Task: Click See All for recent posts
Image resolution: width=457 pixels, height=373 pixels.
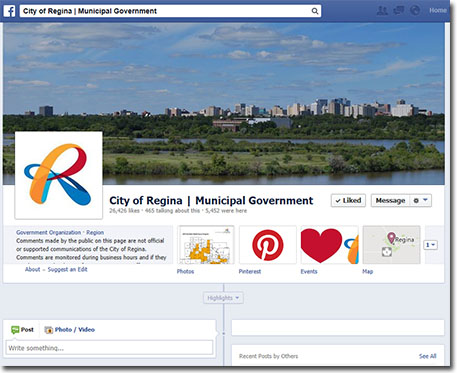Action: click(x=428, y=356)
